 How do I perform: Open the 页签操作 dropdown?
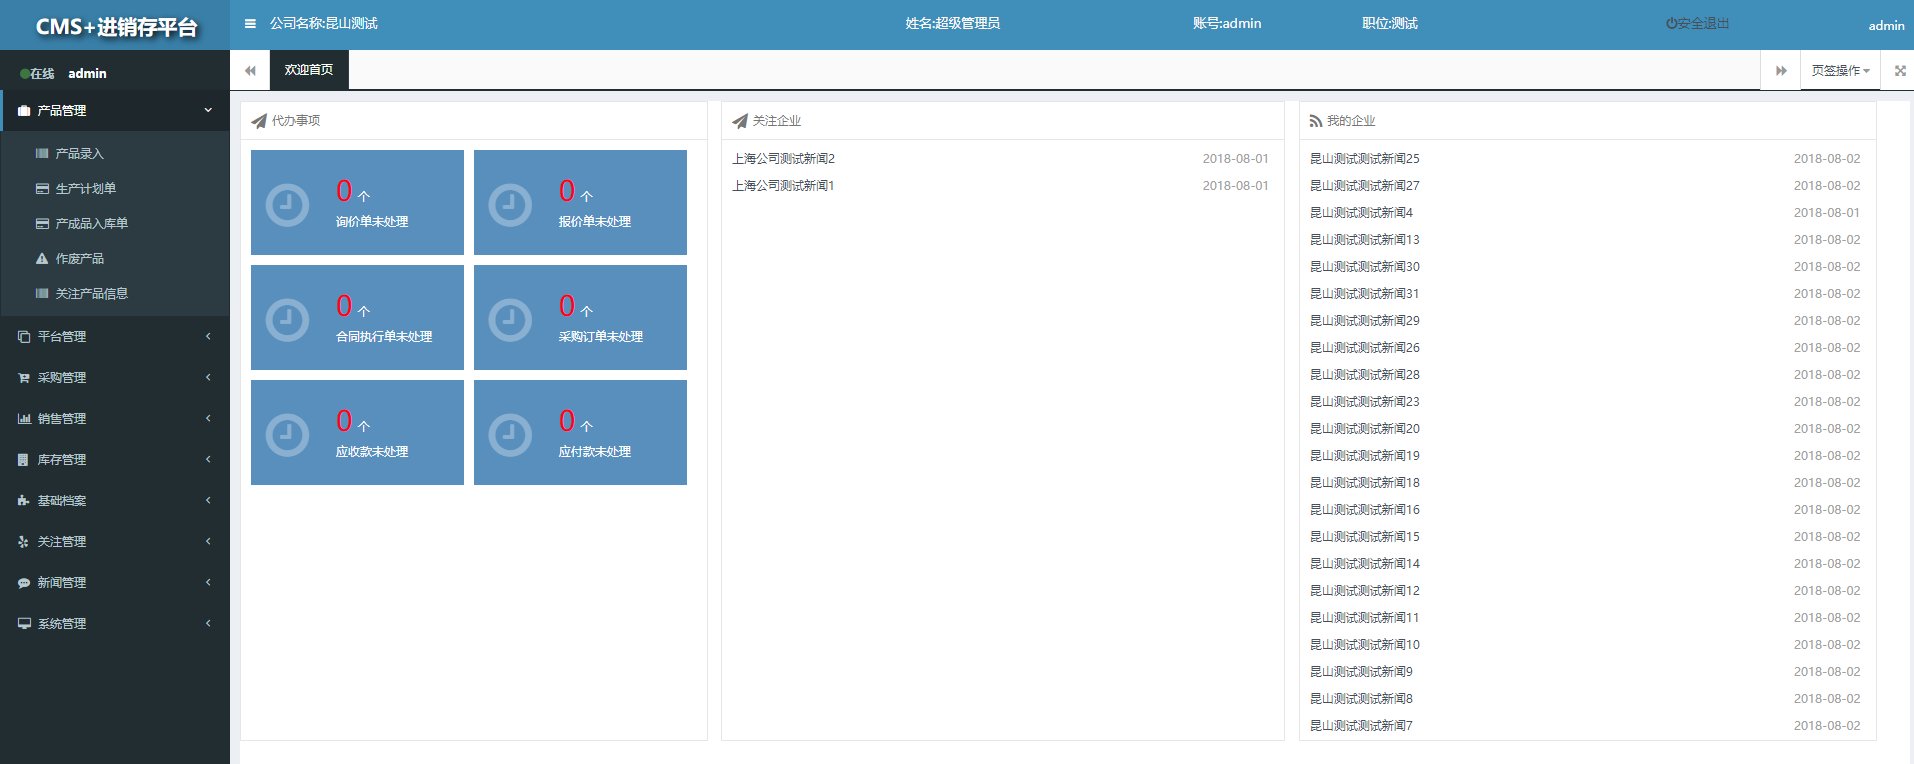pyautogui.click(x=1840, y=71)
